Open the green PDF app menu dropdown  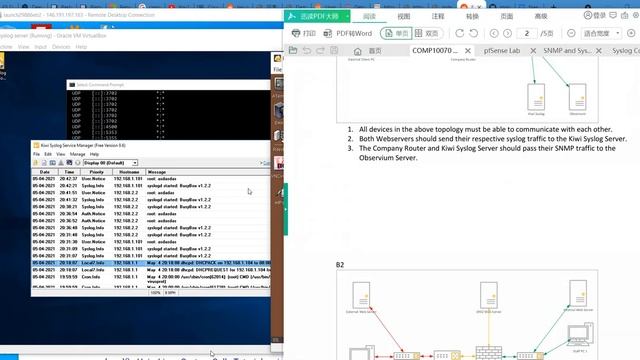[347, 16]
